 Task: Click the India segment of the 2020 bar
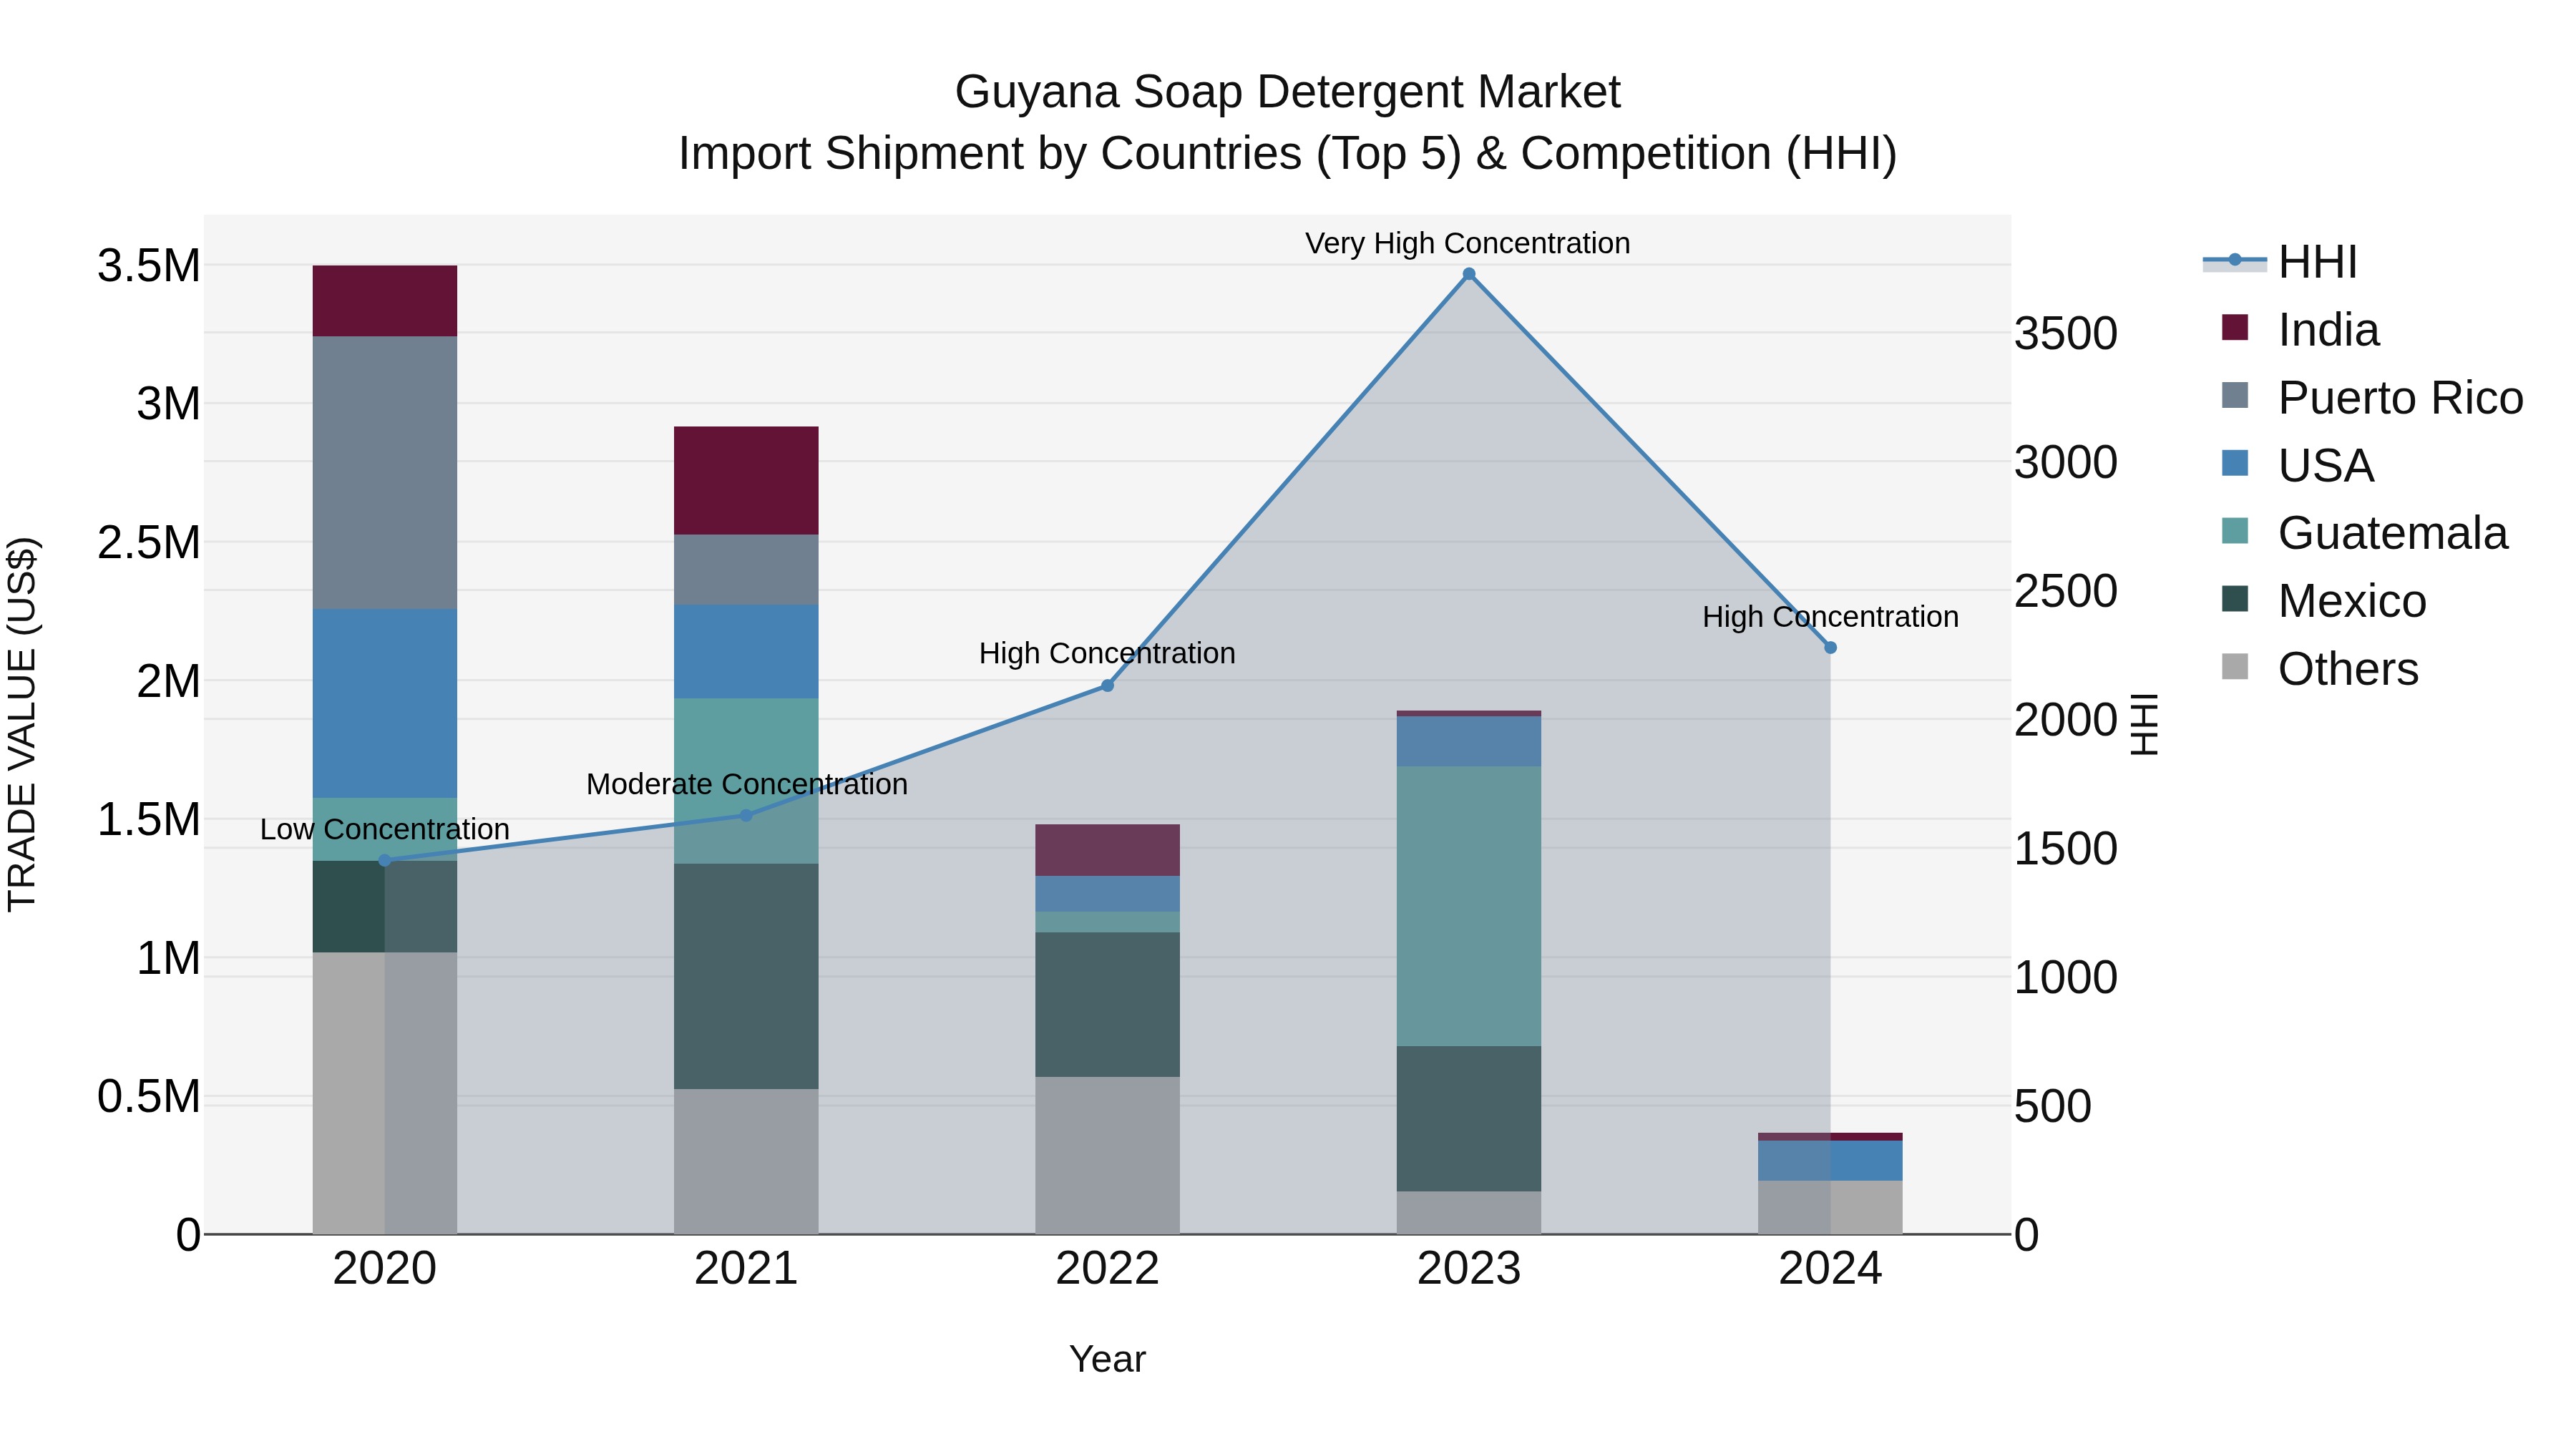pyautogui.click(x=385, y=301)
